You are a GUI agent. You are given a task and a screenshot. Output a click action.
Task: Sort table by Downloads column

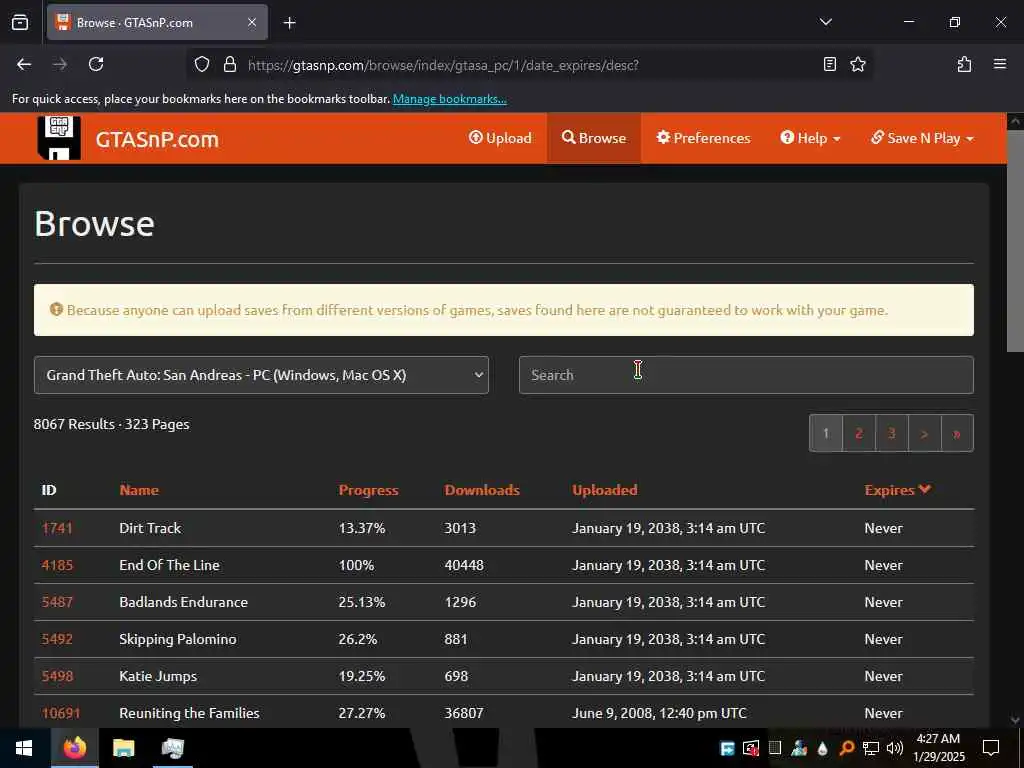coord(482,490)
